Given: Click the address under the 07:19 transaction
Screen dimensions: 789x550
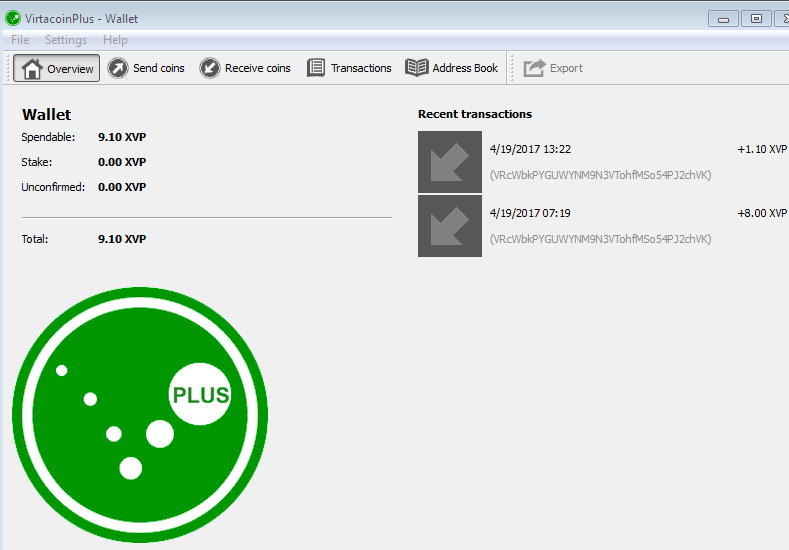Looking at the screenshot, I should (x=600, y=239).
